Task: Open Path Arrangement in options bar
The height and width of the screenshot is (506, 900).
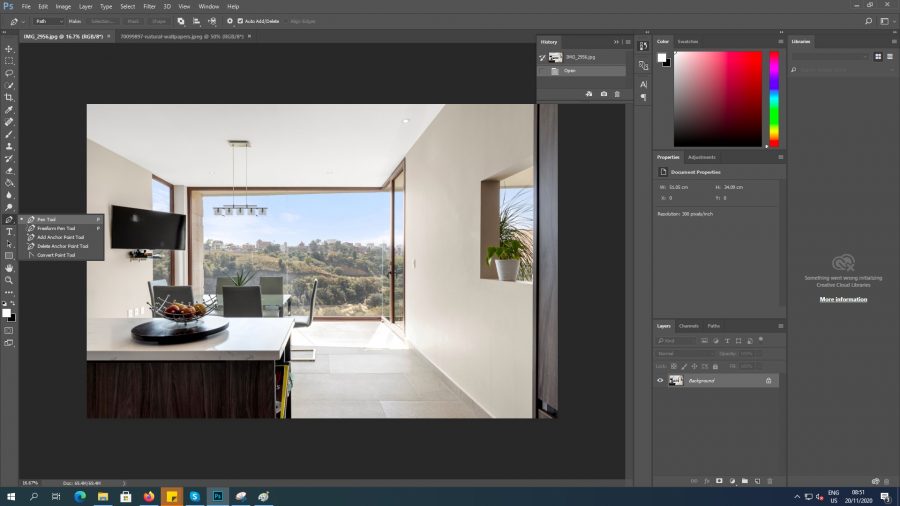Action: pyautogui.click(x=212, y=21)
